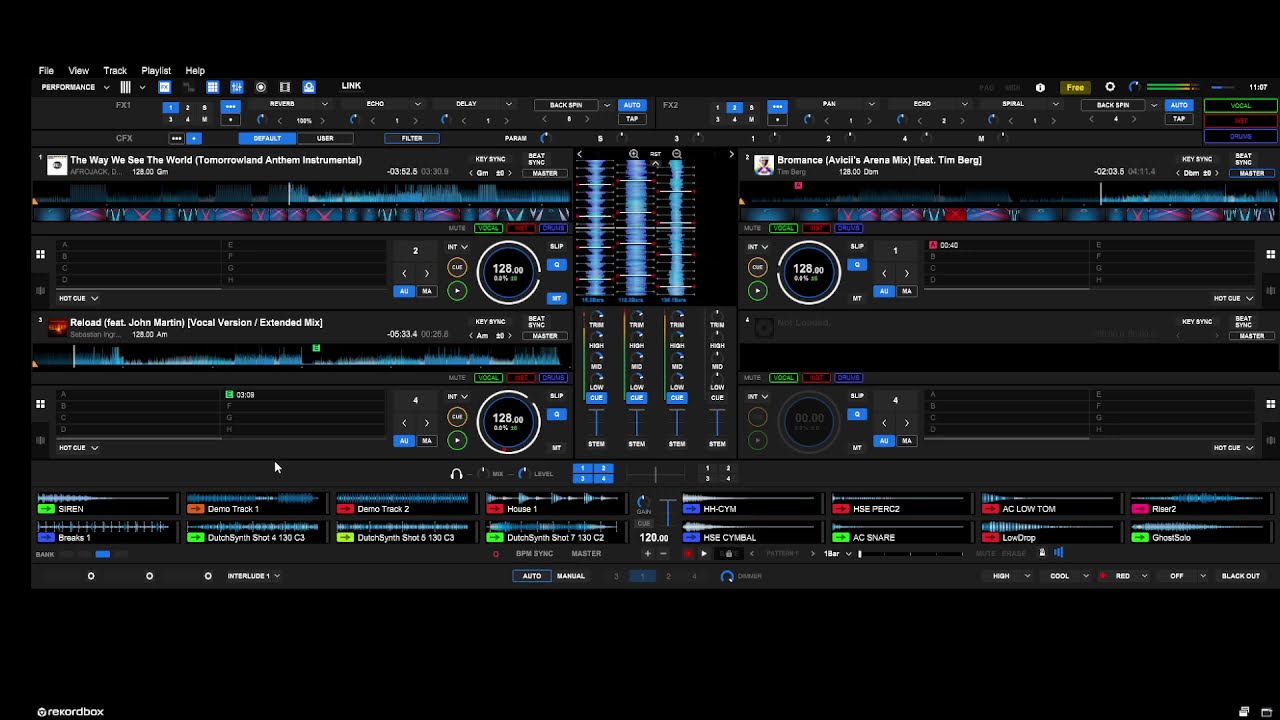Trigger the GhostSolo sampler slot
The height and width of the screenshot is (720, 1280).
click(1200, 532)
